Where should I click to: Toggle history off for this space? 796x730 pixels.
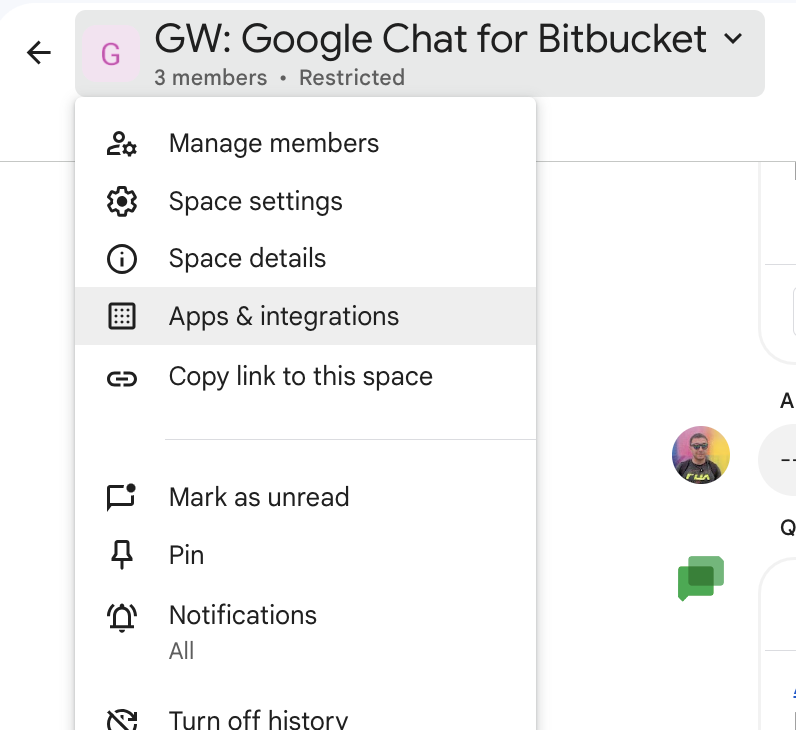258,719
